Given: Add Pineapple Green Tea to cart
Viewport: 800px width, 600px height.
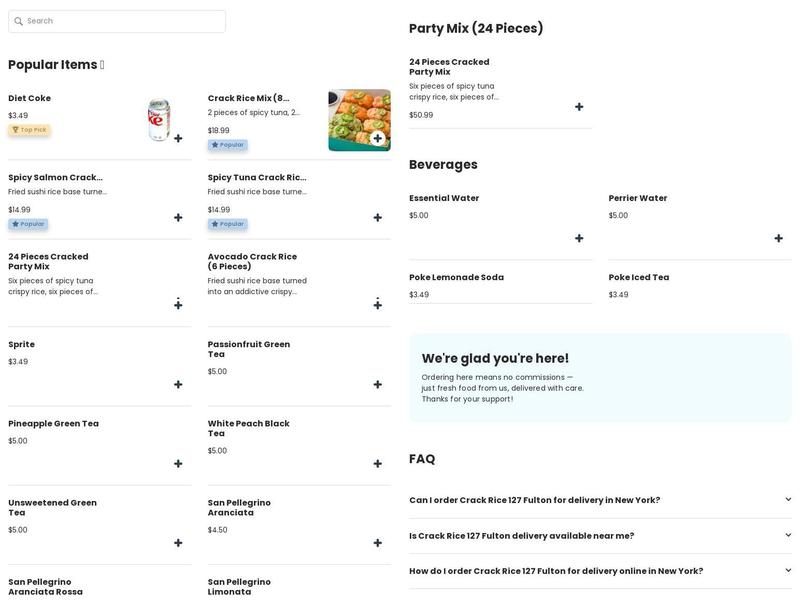Looking at the screenshot, I should point(178,464).
